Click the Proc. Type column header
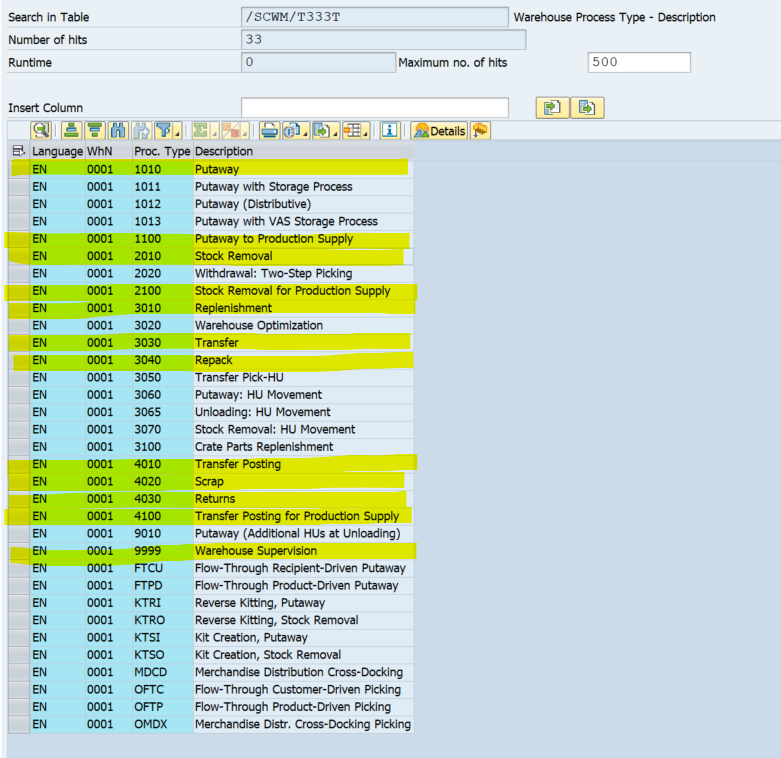This screenshot has height=758, width=781. [x=162, y=151]
